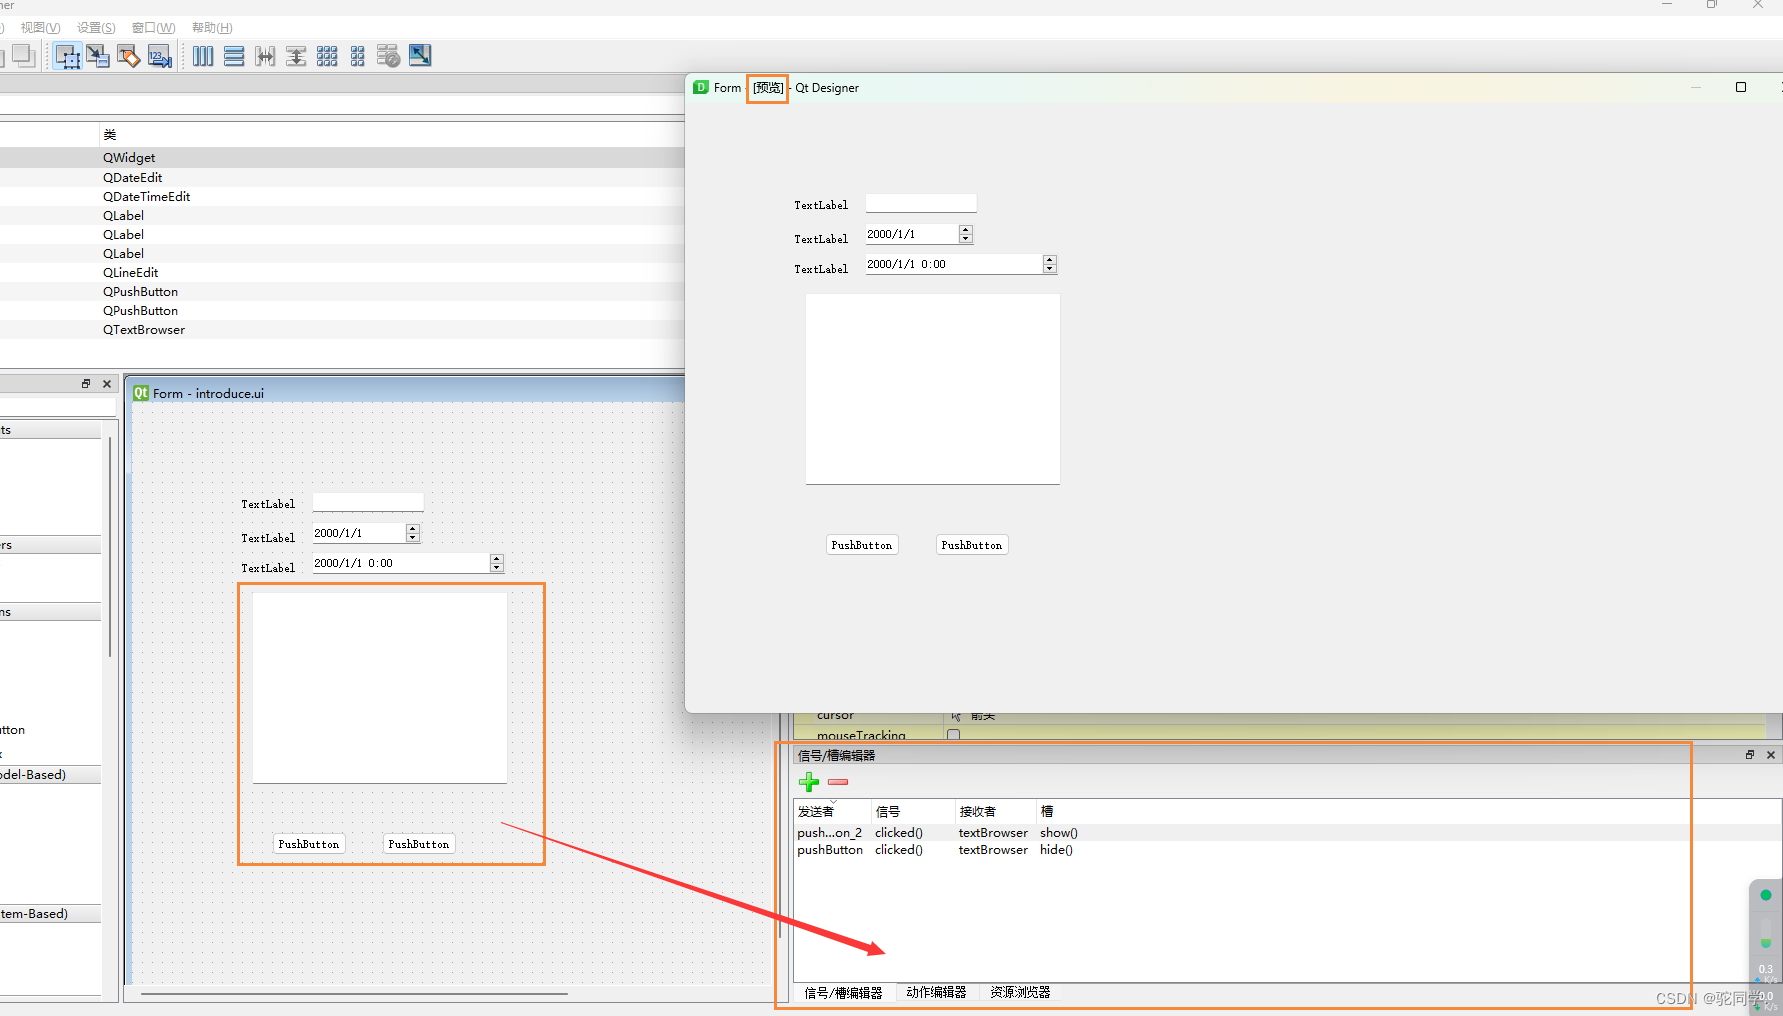Click the preview window's green D icon
1783x1016 pixels.
click(701, 87)
